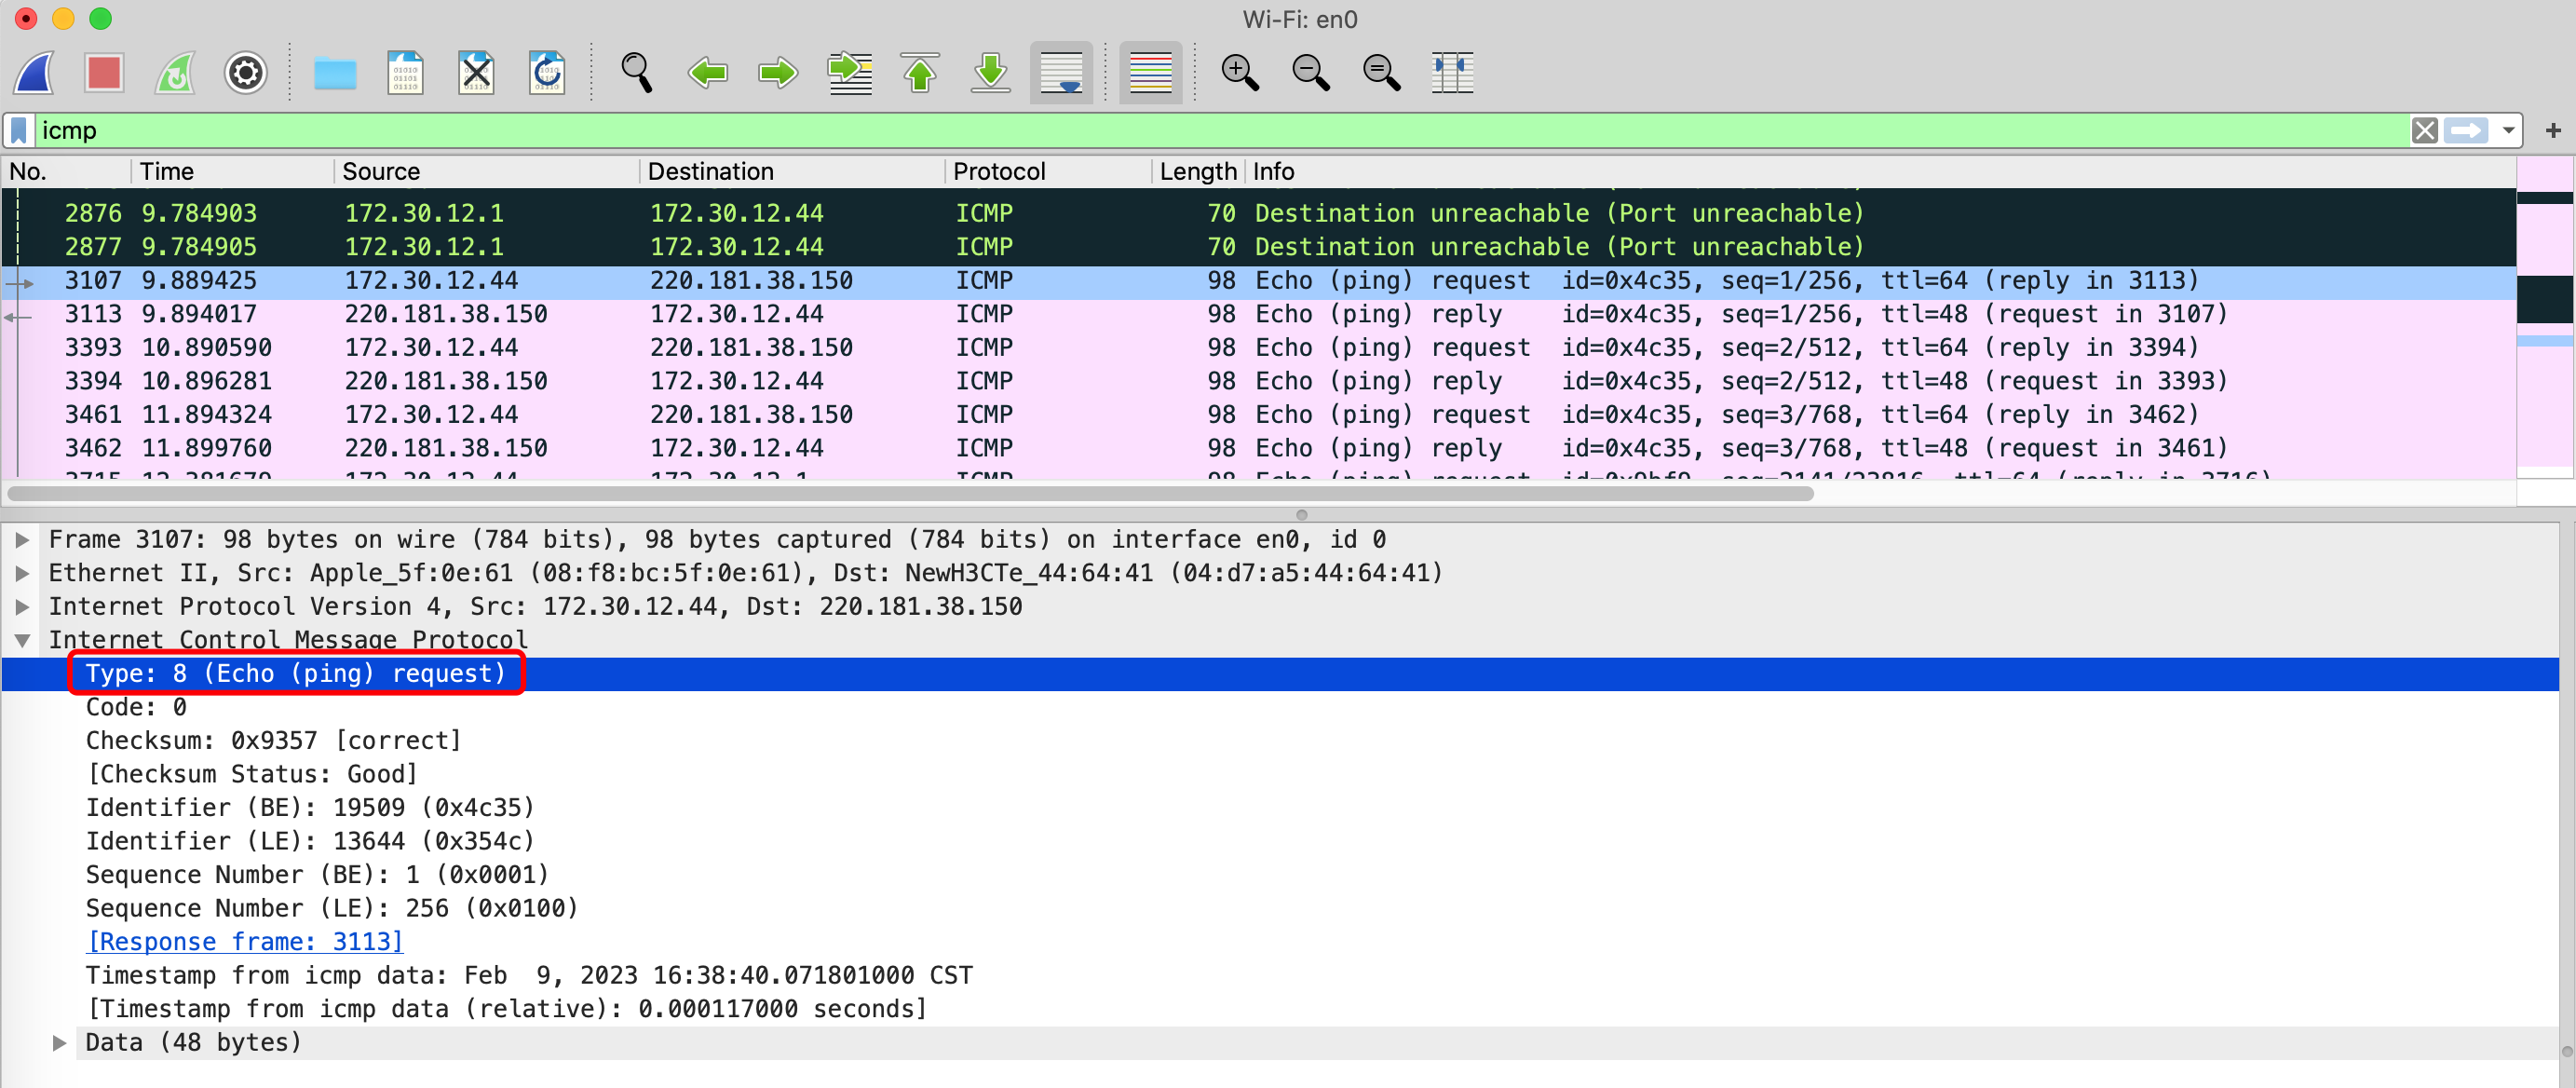The width and height of the screenshot is (2576, 1088).
Task: Sort by the Time column
Action: [233, 172]
